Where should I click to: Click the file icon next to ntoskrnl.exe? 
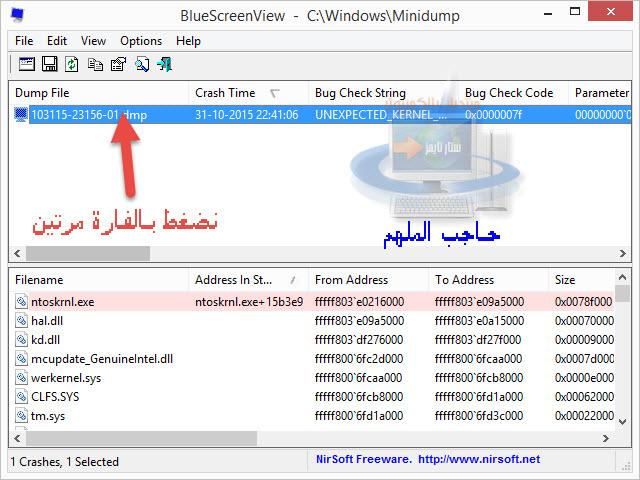pos(21,302)
